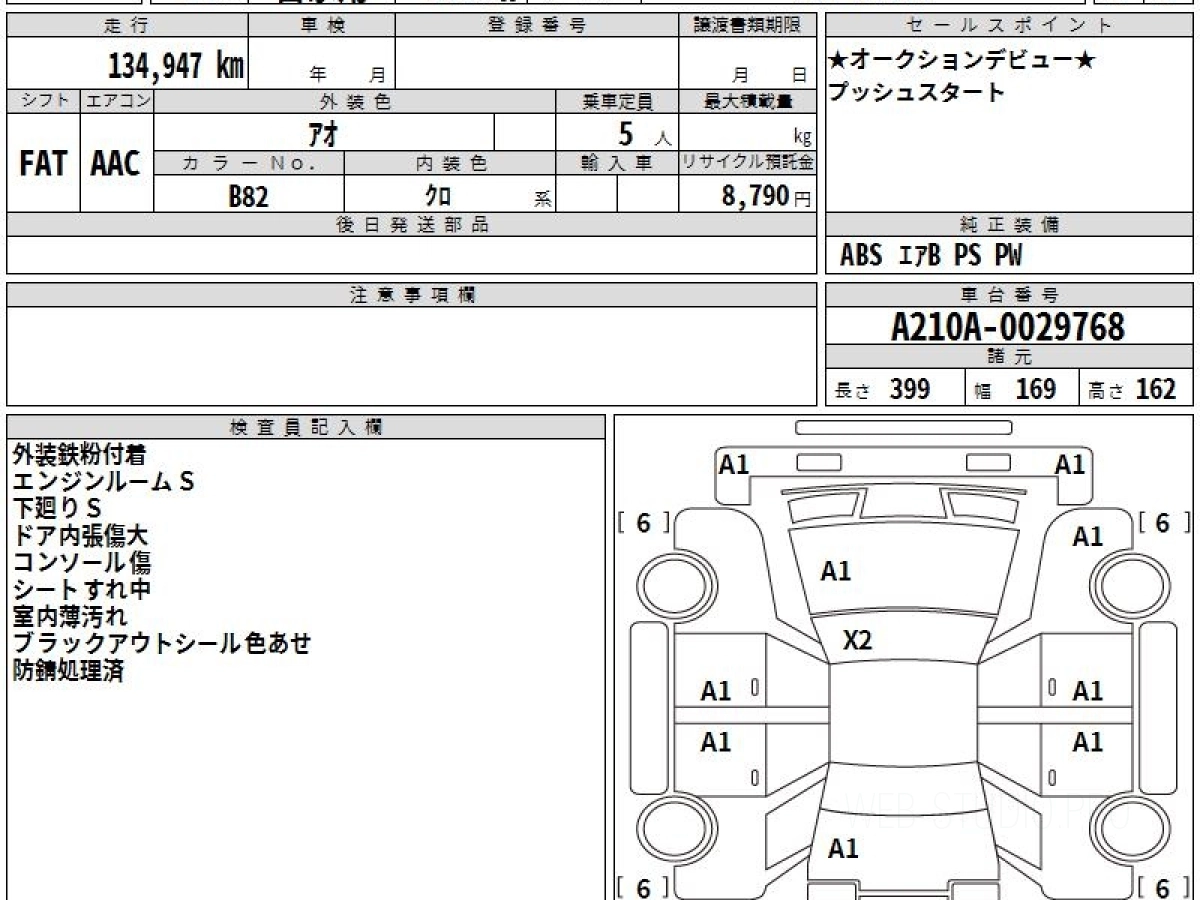Click the note コンソール傷

pos(82,563)
